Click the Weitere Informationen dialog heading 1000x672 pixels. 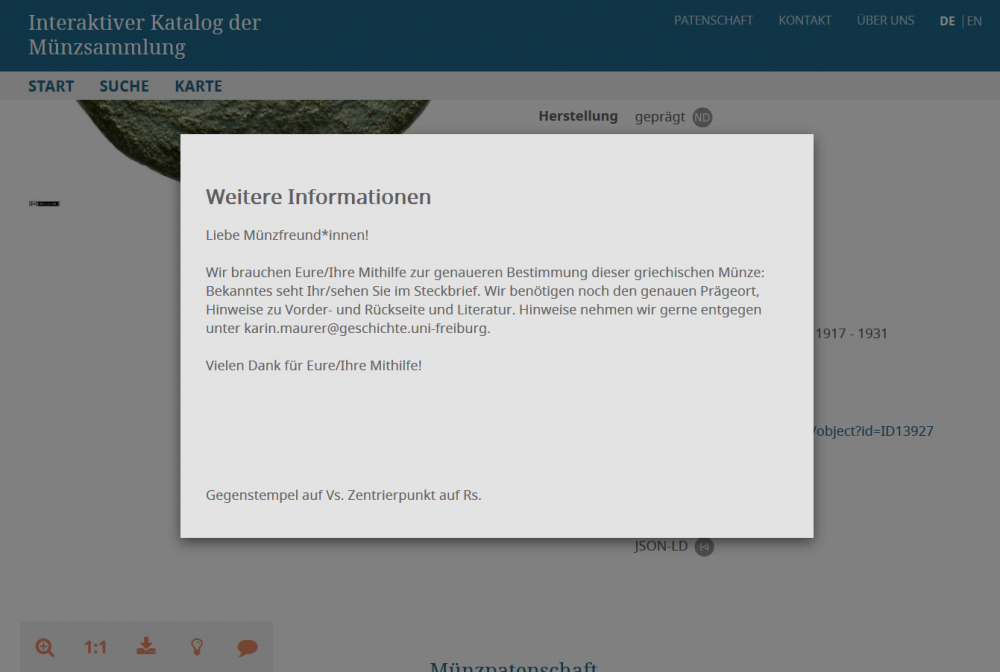pyautogui.click(x=318, y=197)
